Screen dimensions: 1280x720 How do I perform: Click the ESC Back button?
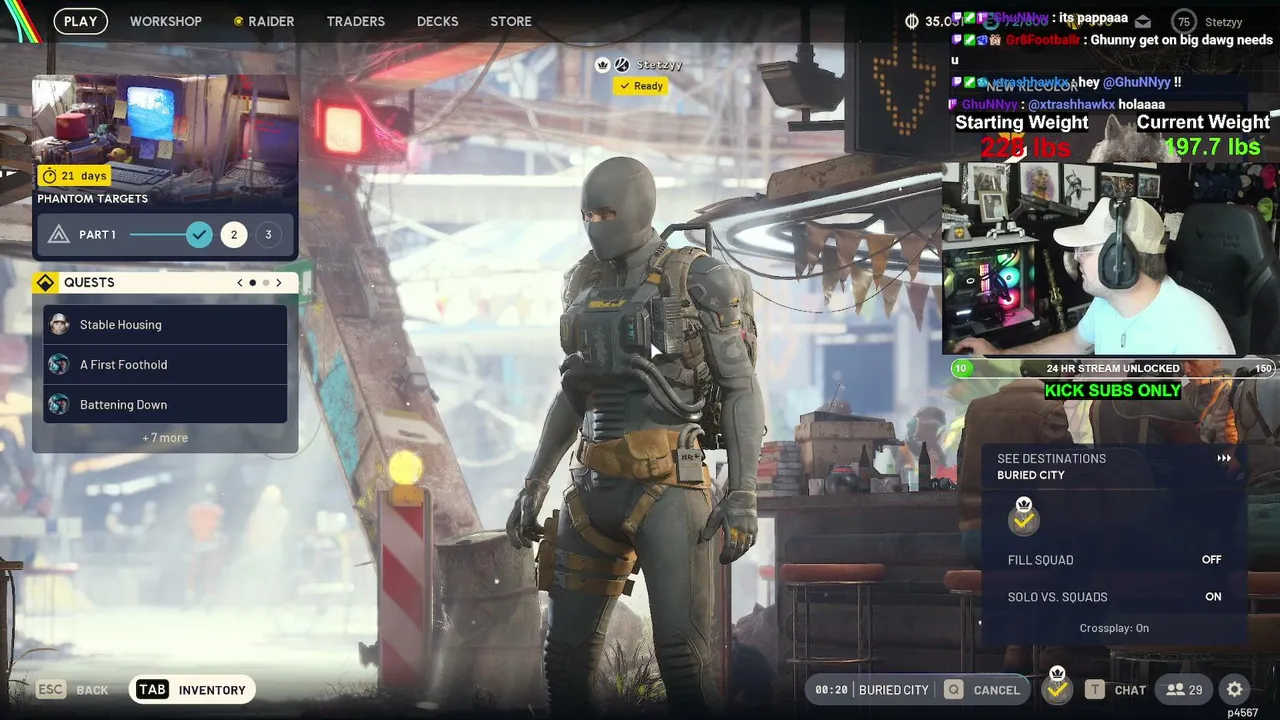point(72,690)
